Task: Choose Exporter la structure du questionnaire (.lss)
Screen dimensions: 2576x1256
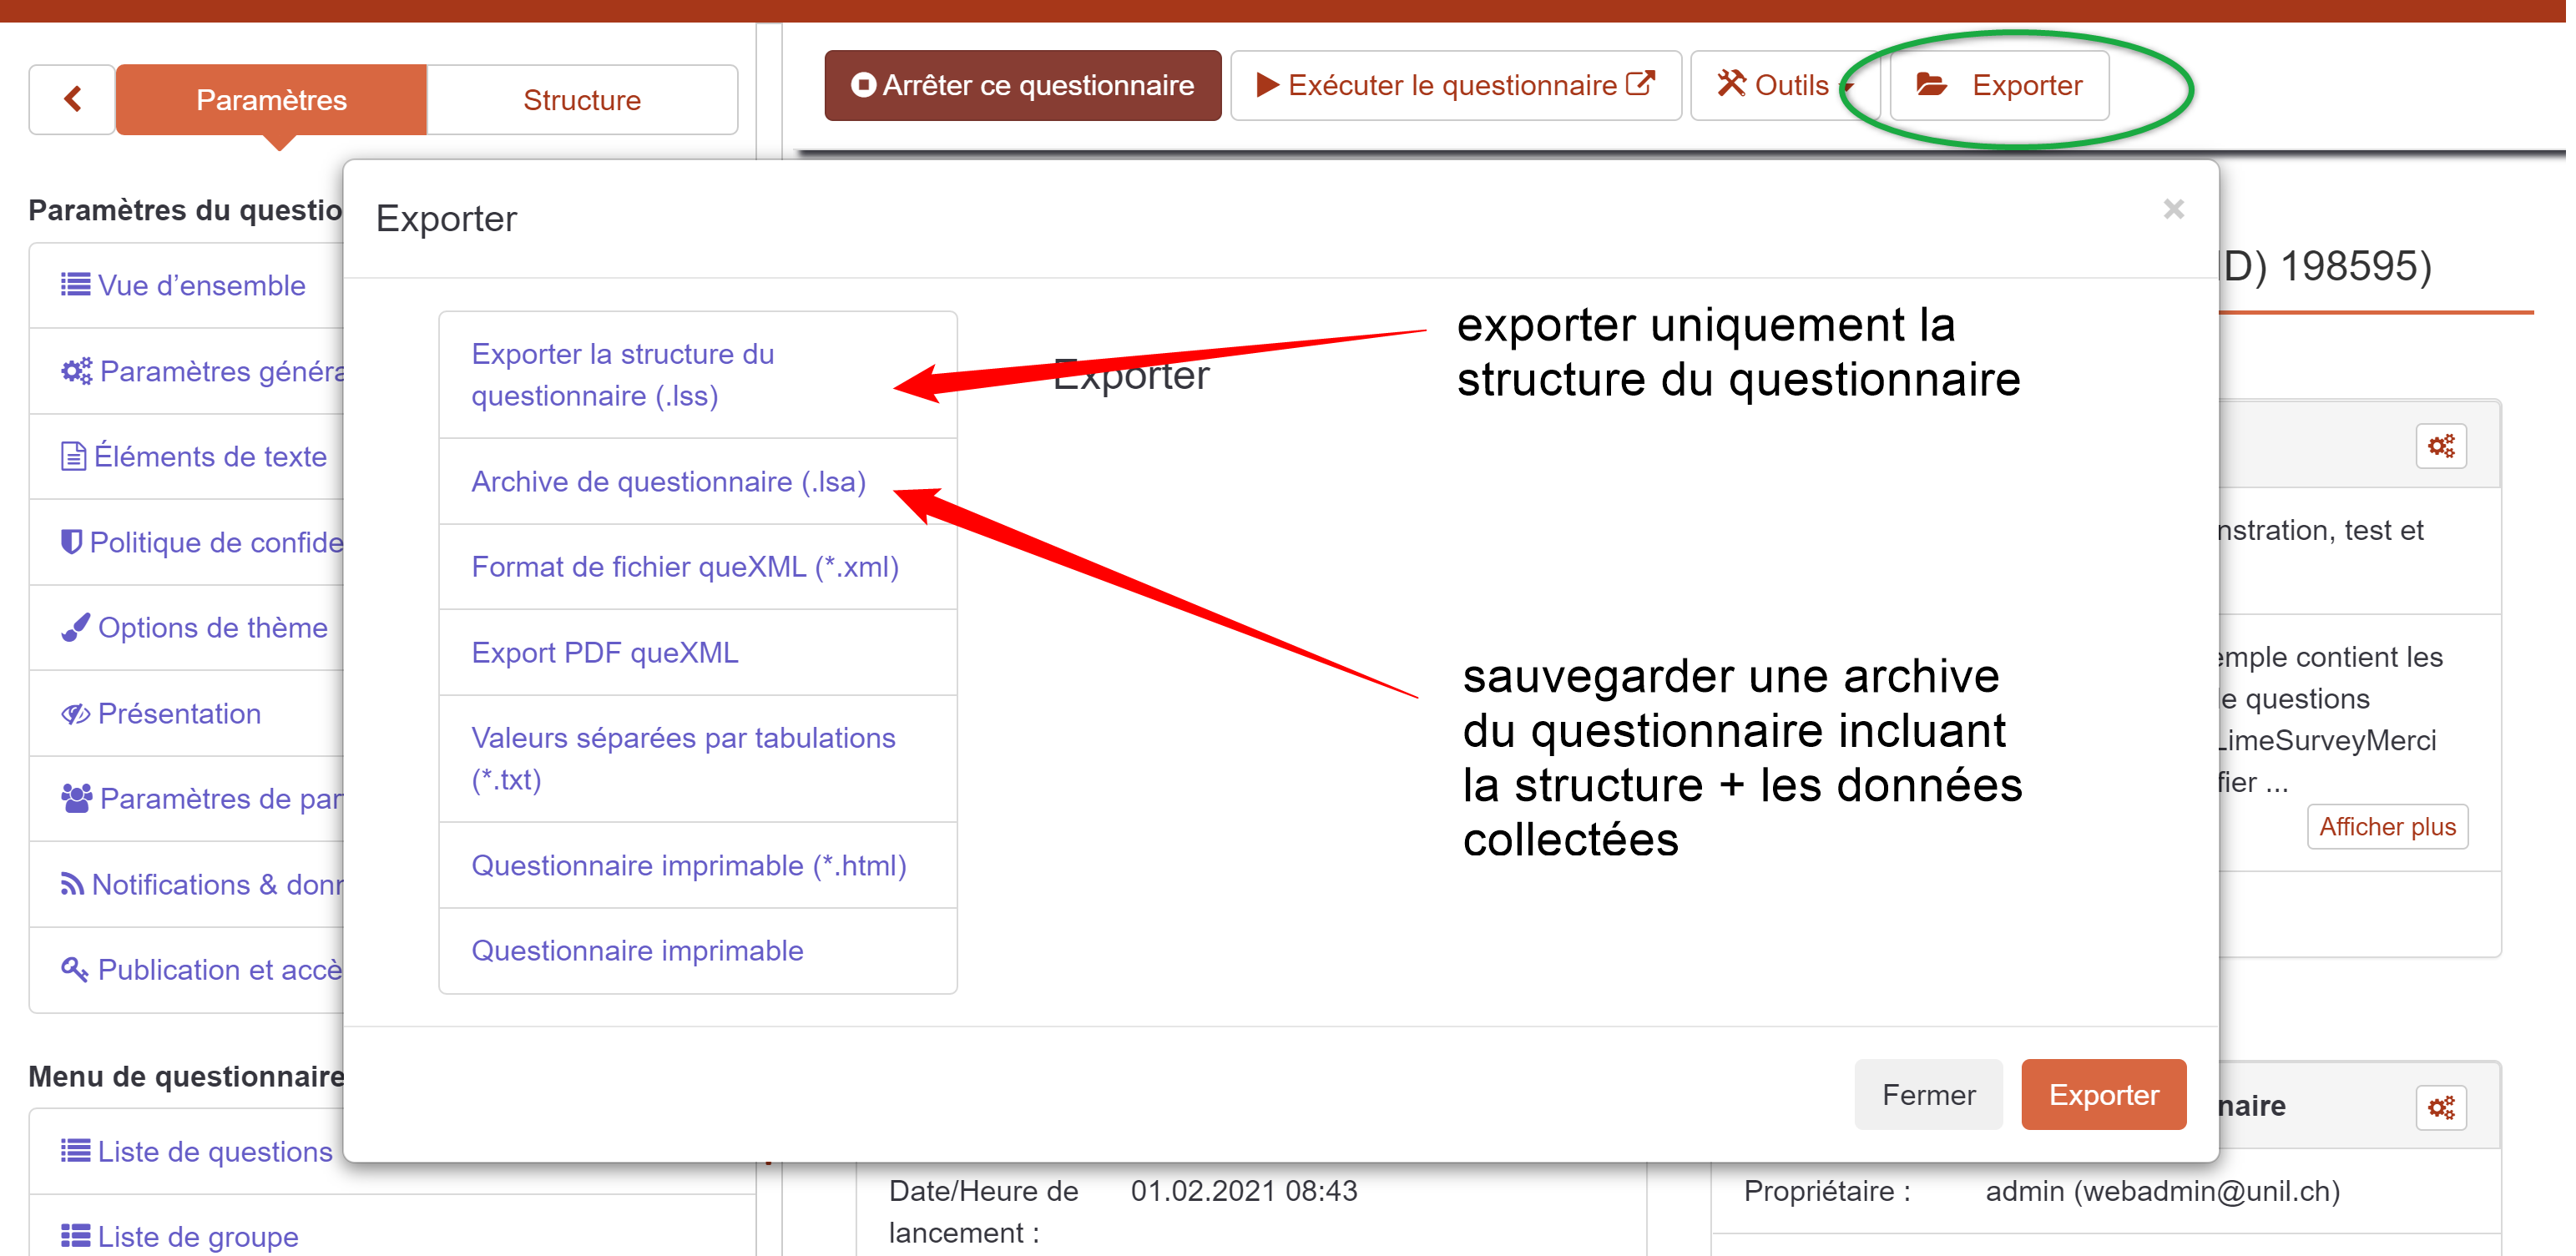Action: coord(622,375)
